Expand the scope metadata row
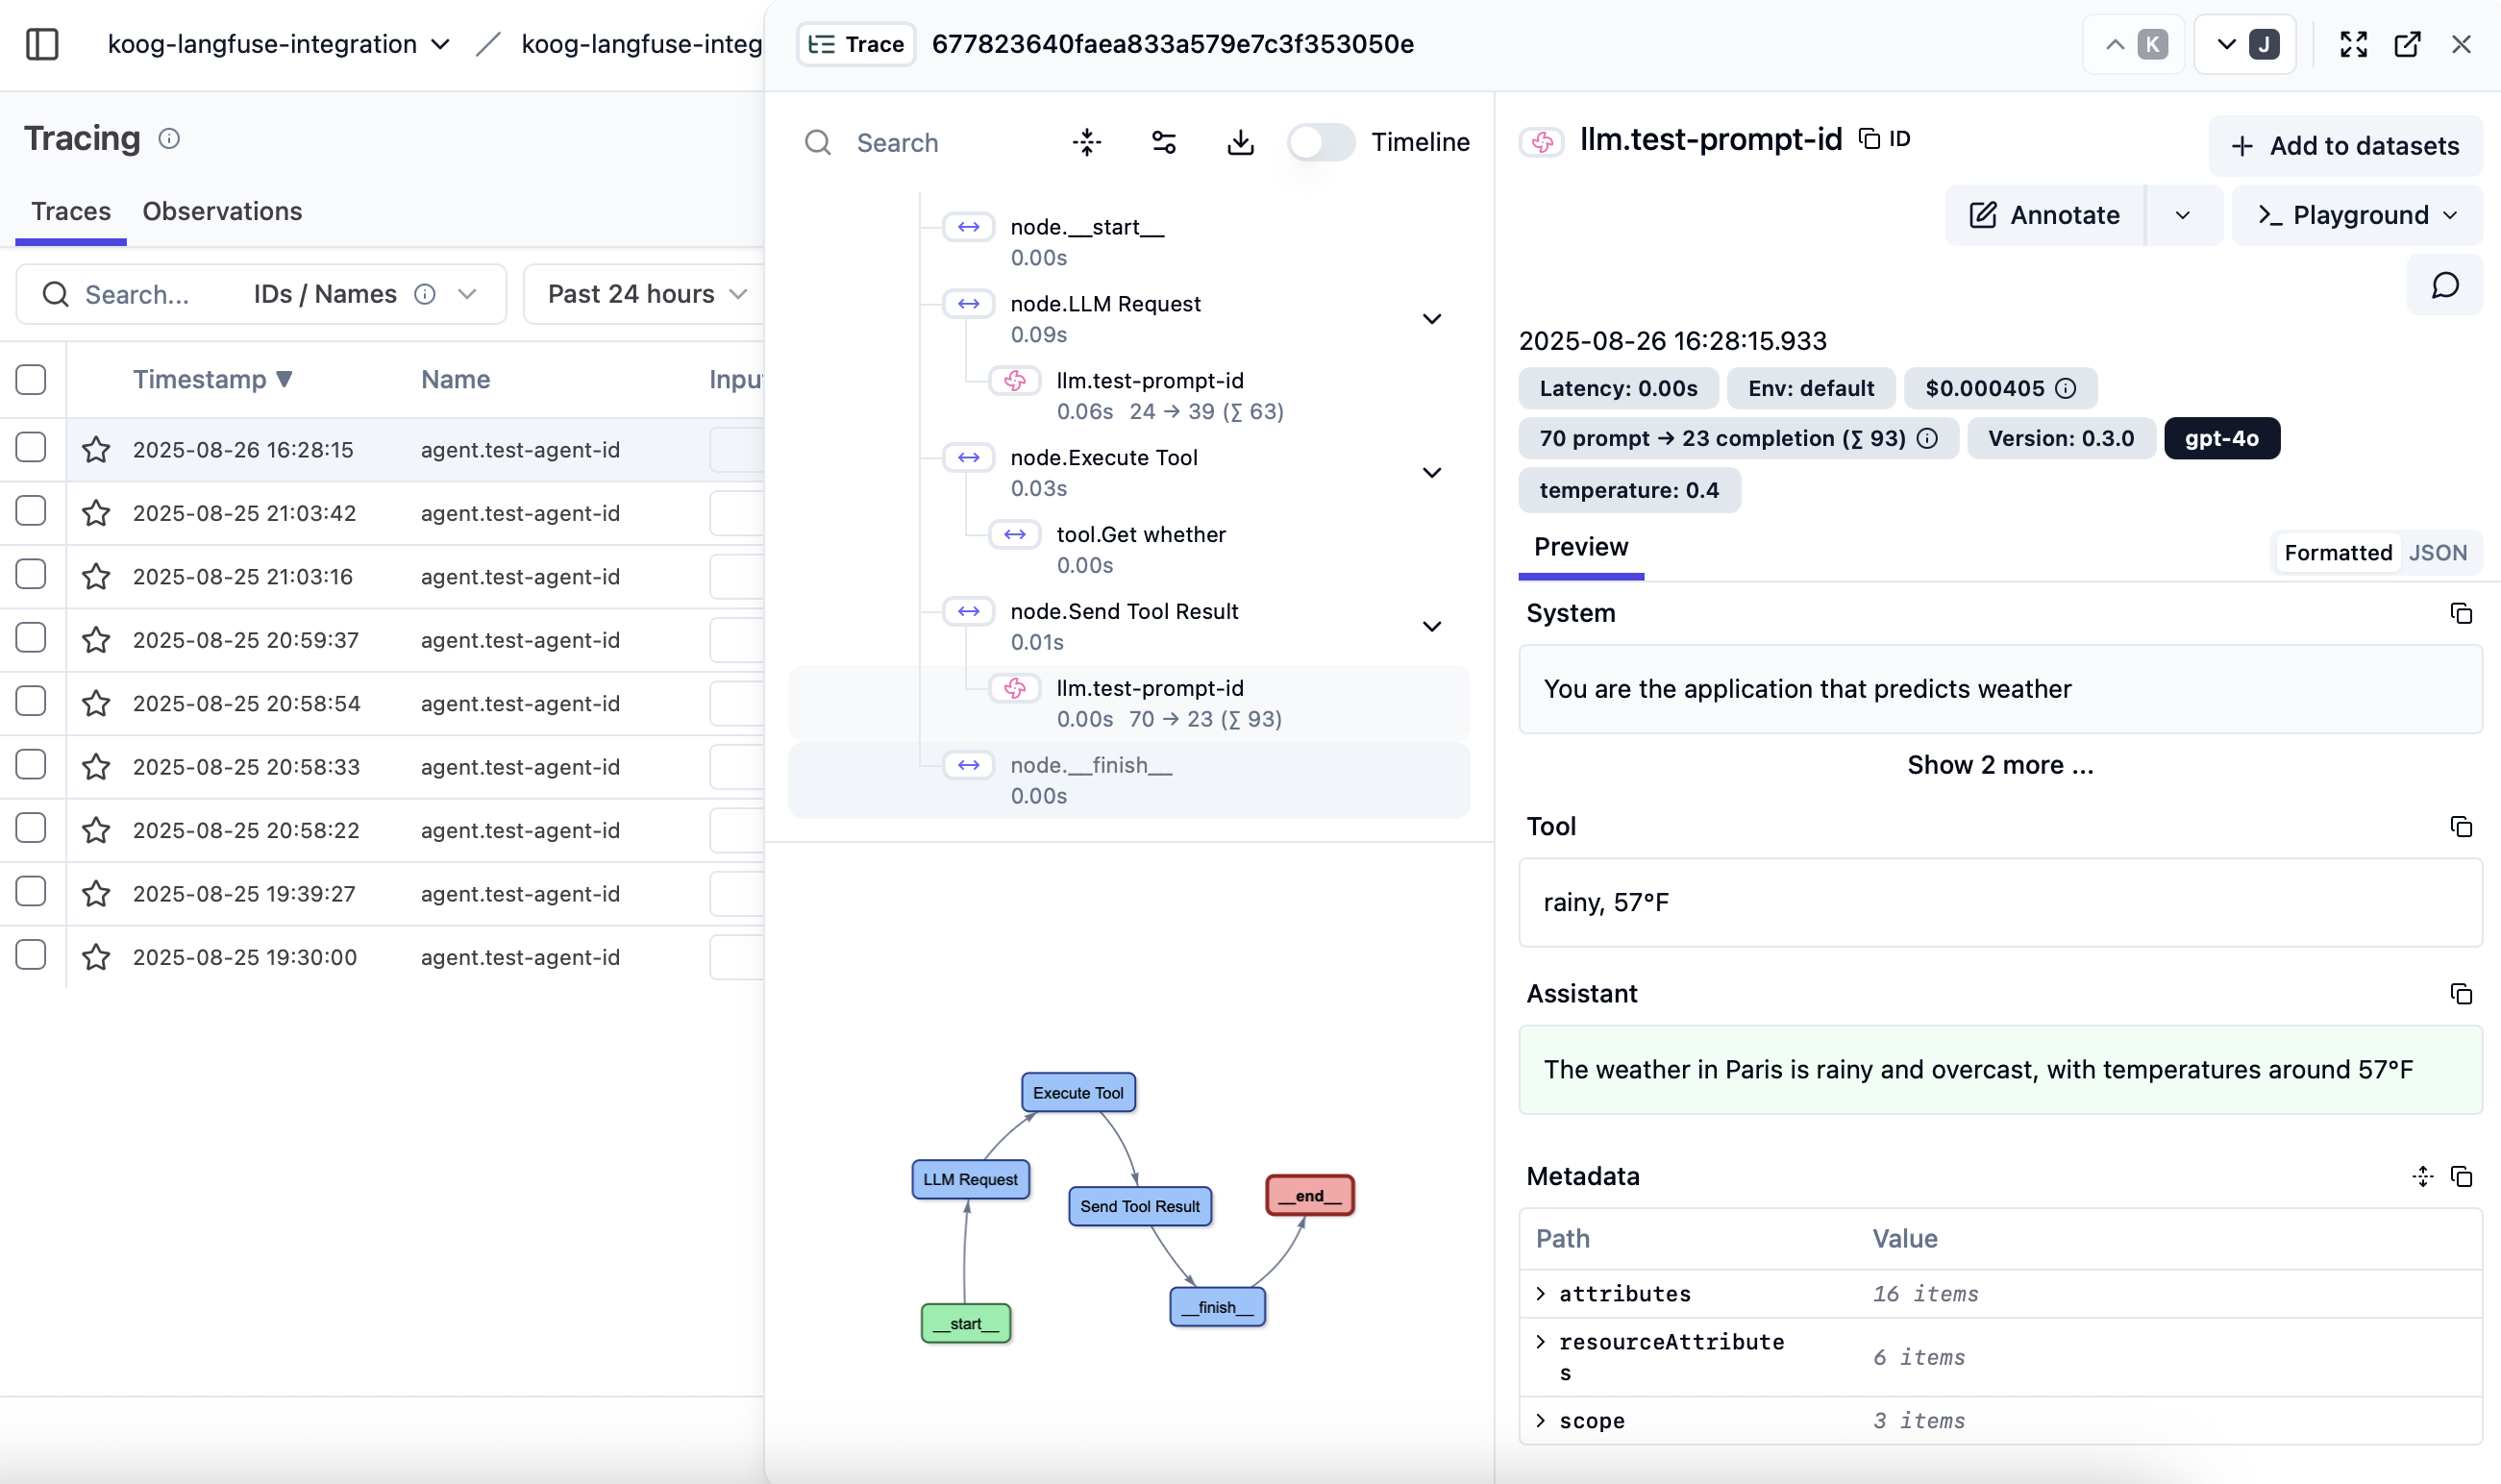Image resolution: width=2501 pixels, height=1484 pixels. pyautogui.click(x=1541, y=1420)
